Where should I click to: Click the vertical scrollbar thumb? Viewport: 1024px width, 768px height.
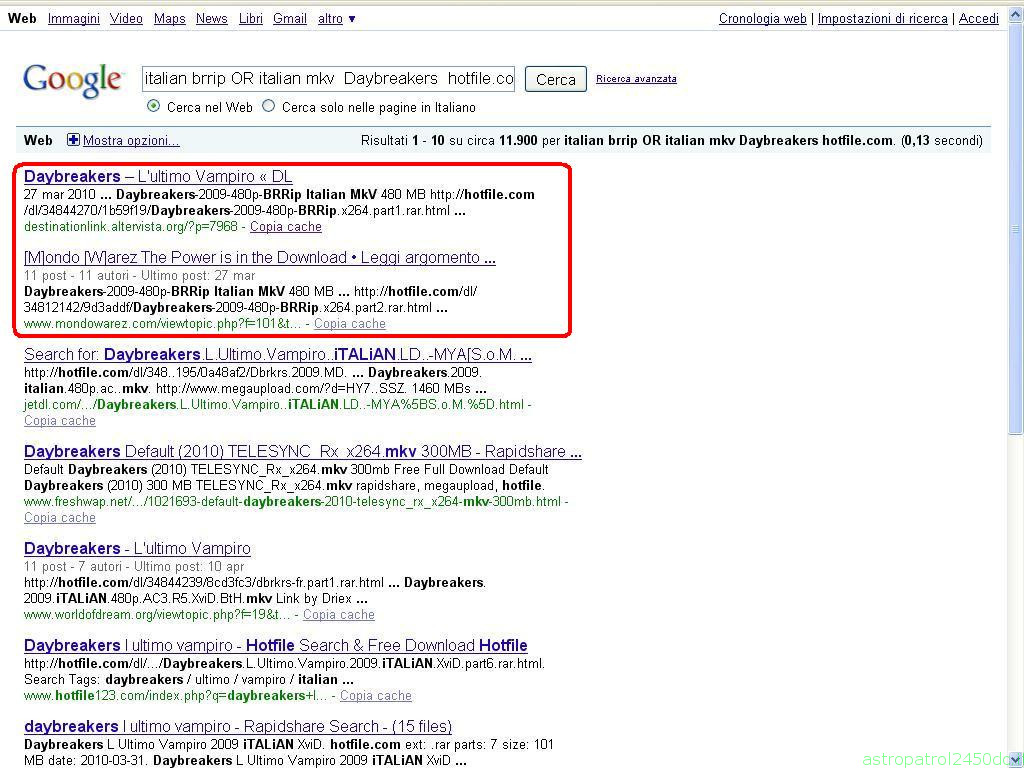1015,231
